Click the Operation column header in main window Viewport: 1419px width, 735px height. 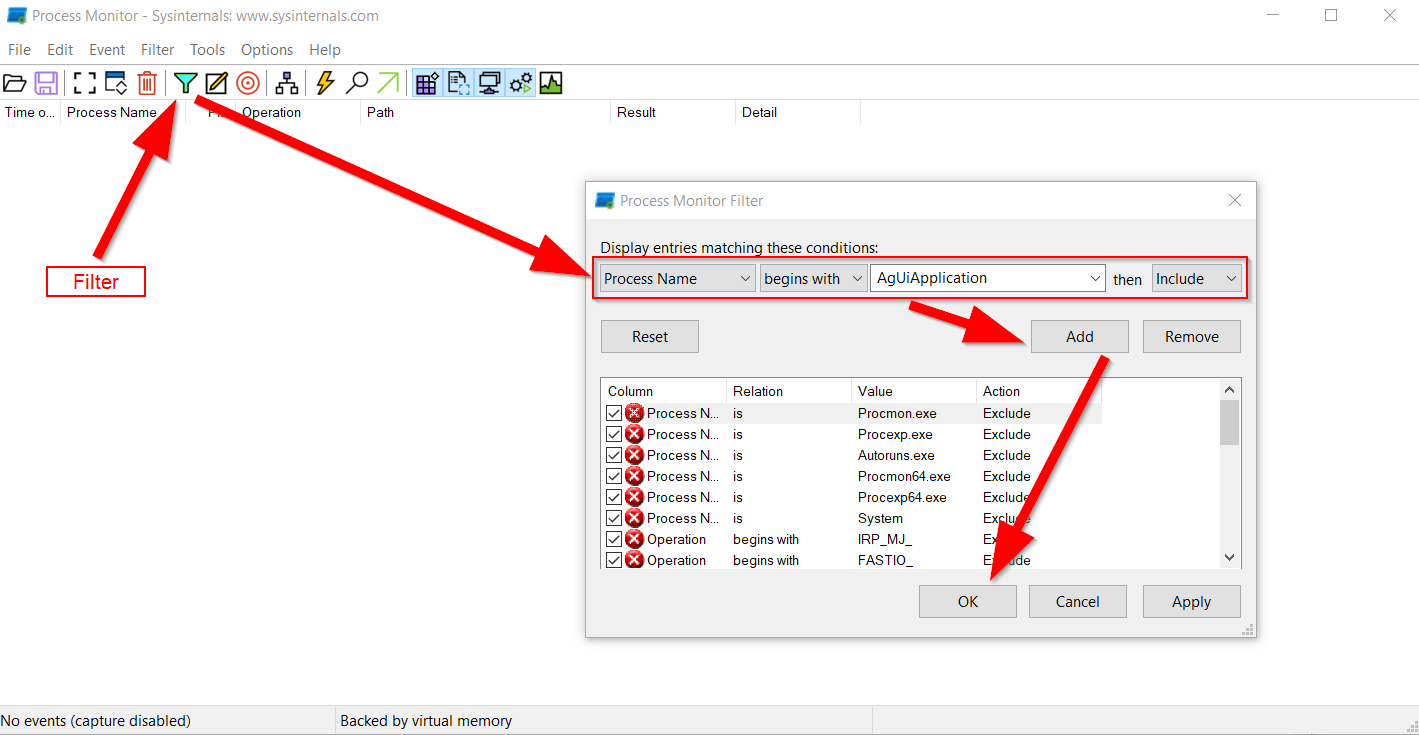298,112
